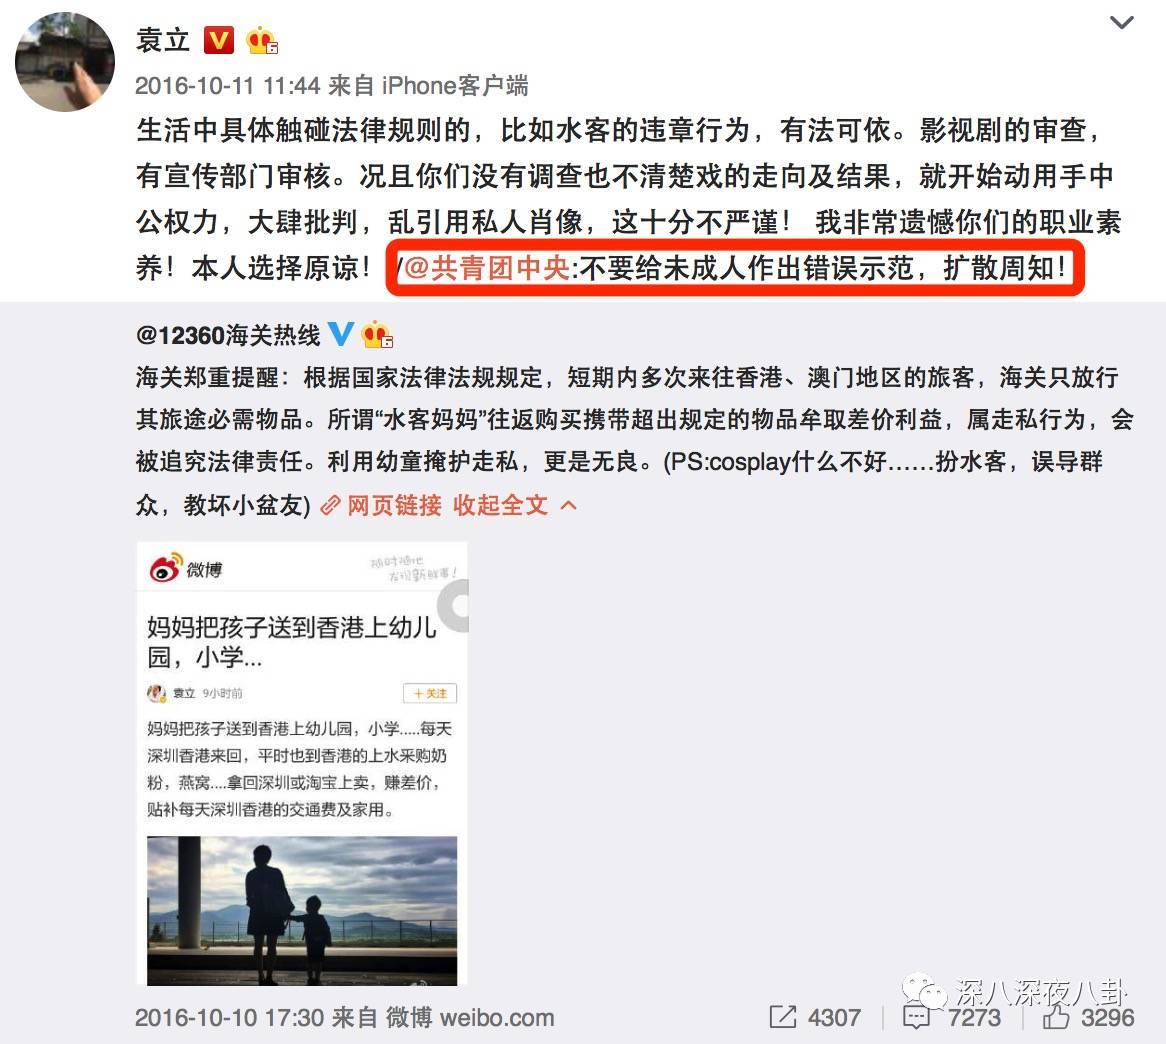
Task: Collapse the post with 收起全文
Action: 500,506
